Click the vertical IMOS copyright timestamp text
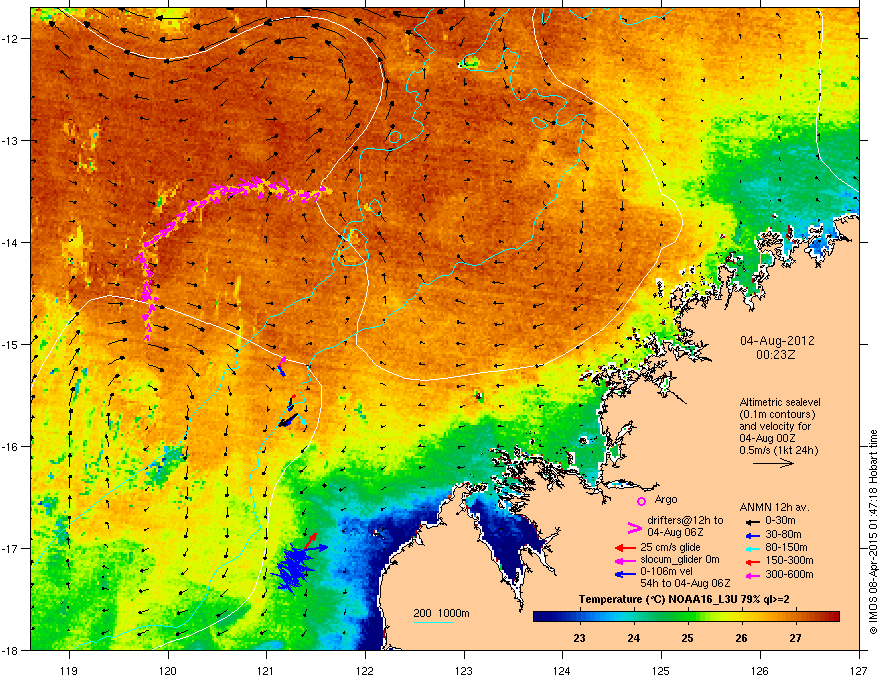 873,532
